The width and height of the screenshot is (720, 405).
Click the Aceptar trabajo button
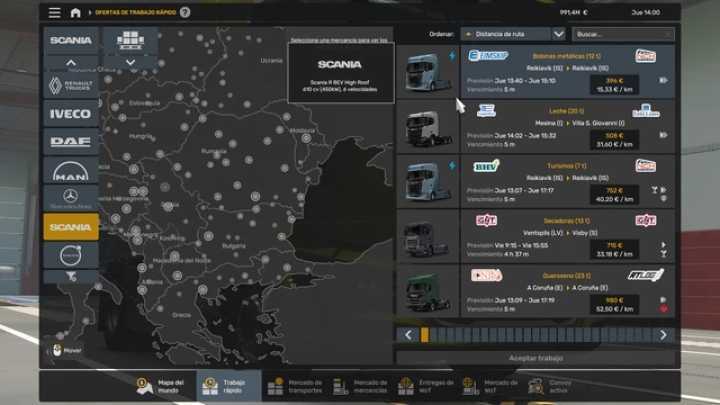tap(536, 358)
